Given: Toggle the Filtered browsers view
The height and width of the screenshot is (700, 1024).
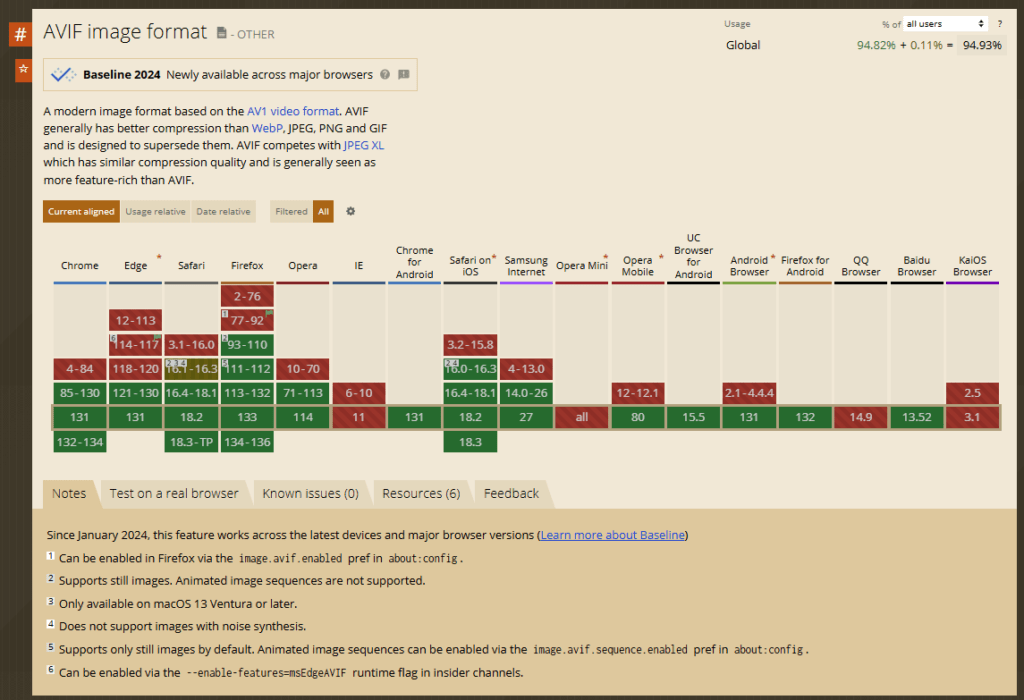Looking at the screenshot, I should [x=291, y=212].
